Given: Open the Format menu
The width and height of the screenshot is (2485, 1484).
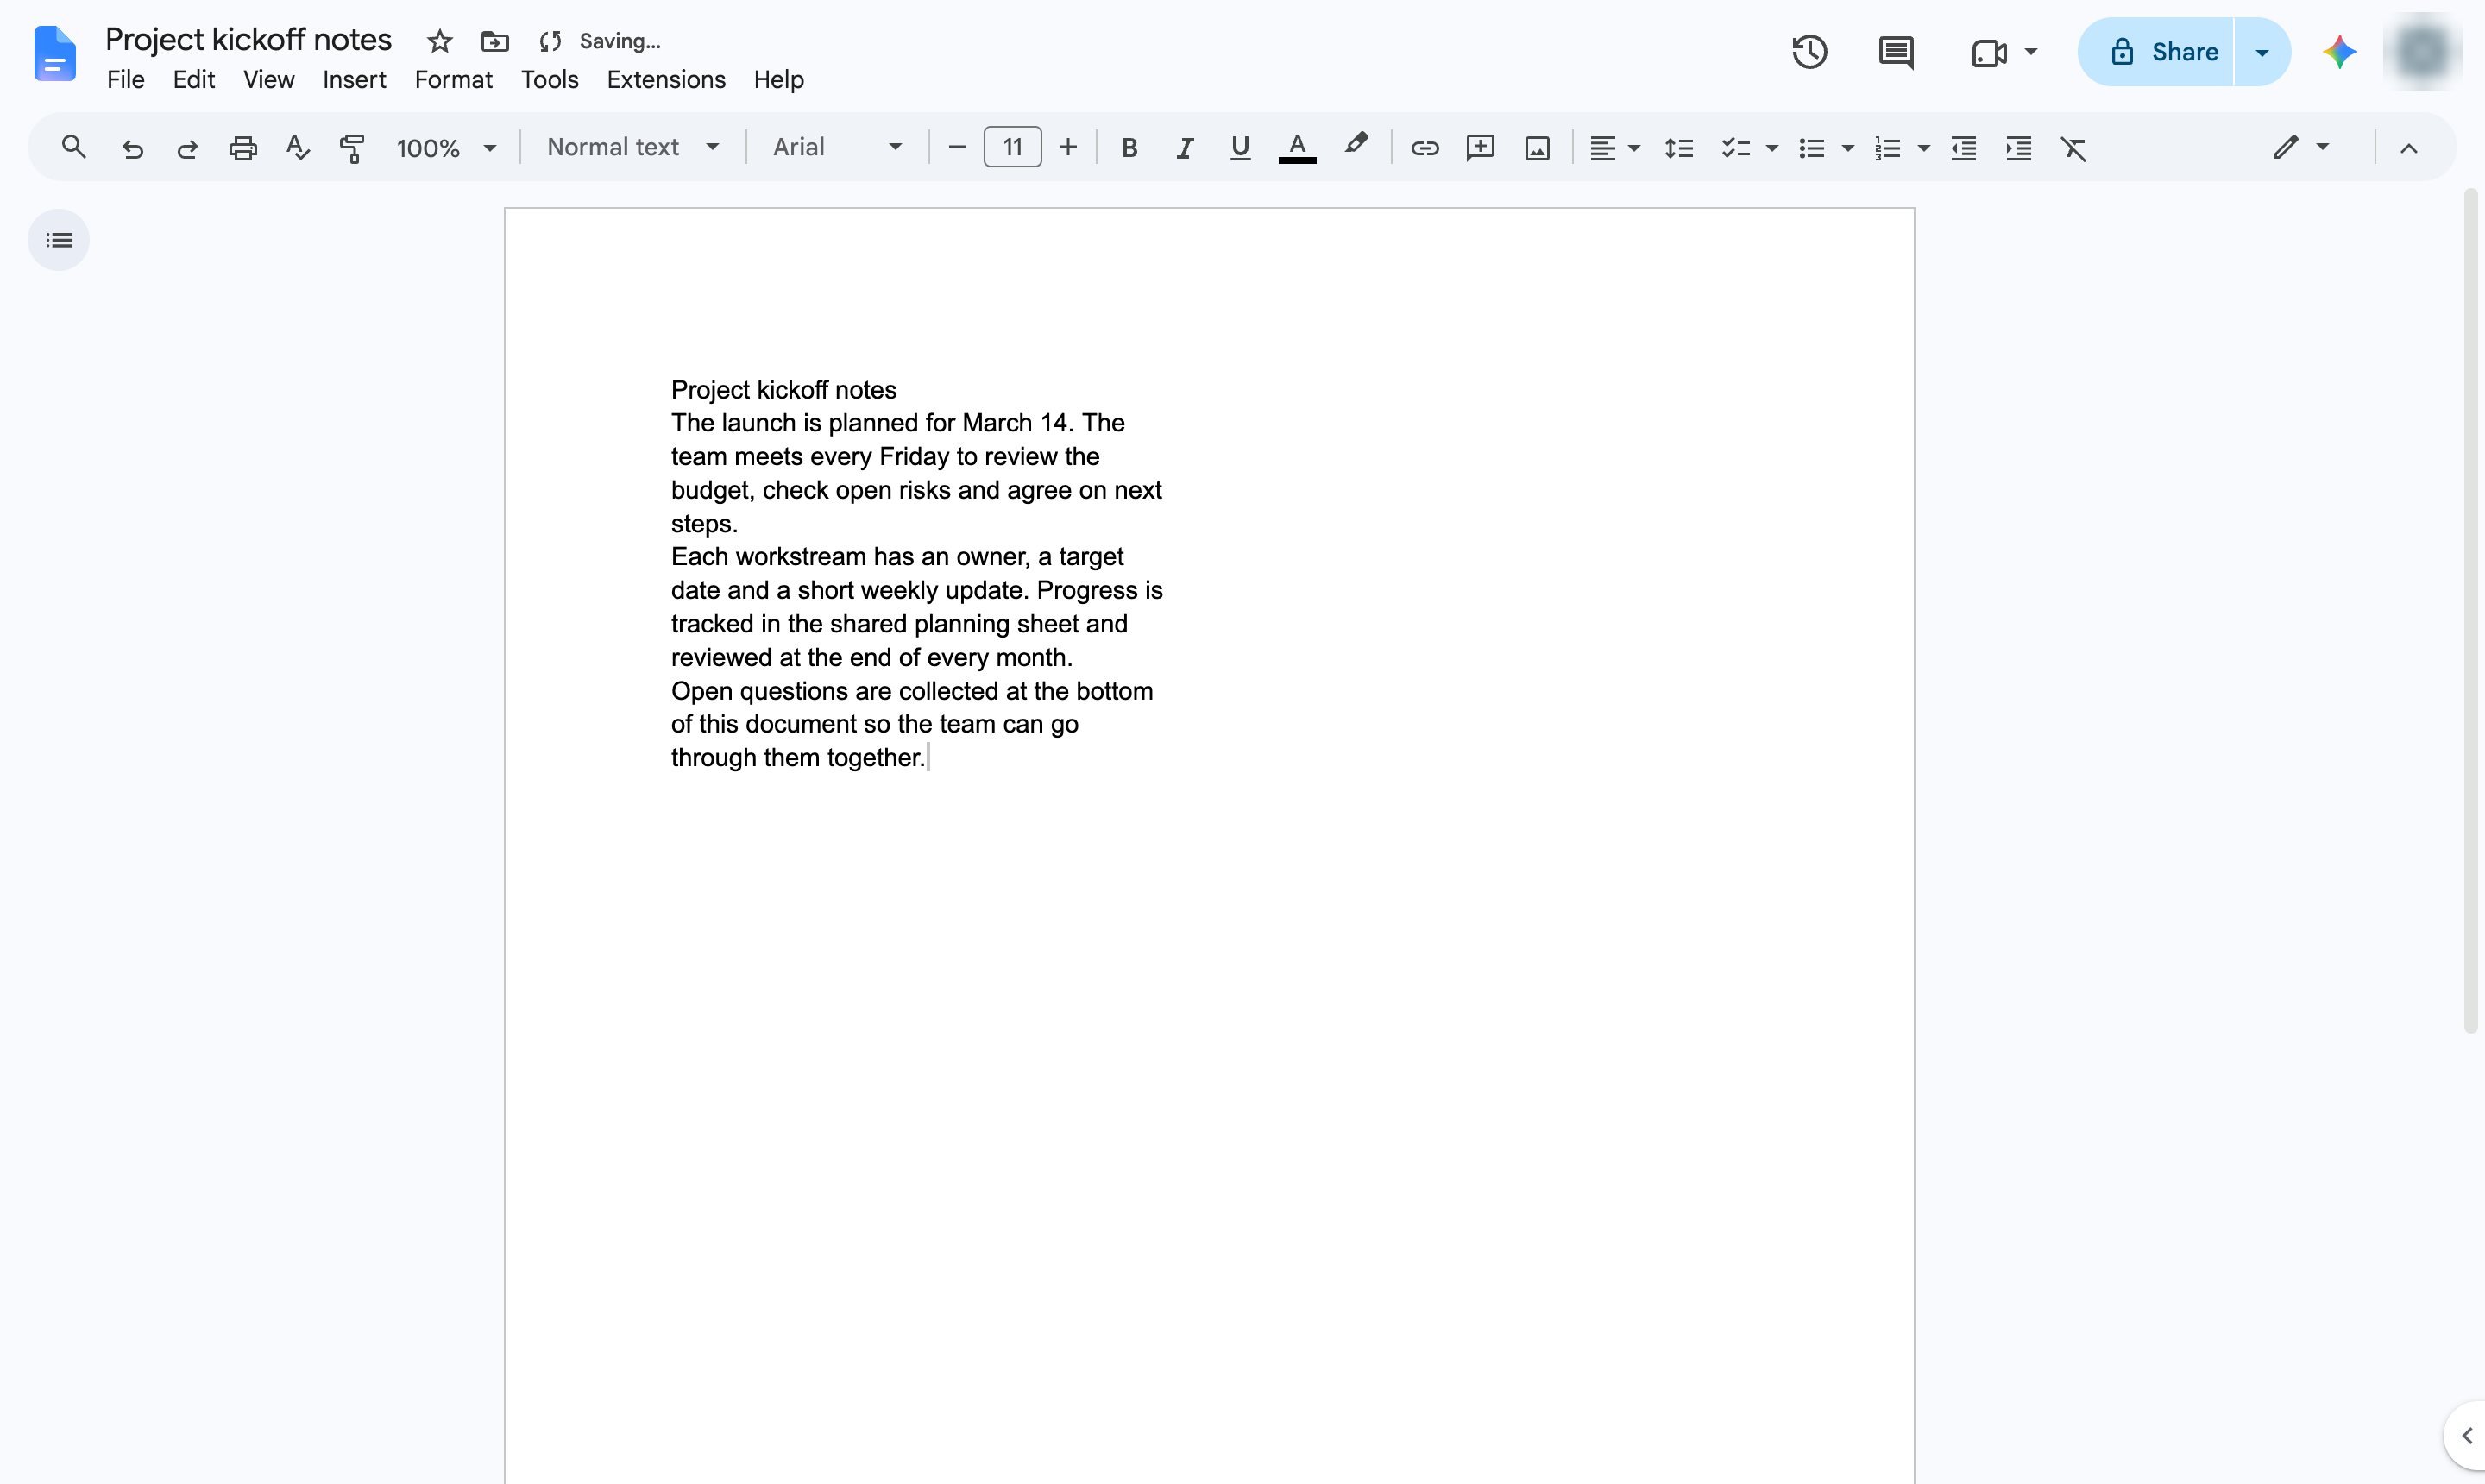Looking at the screenshot, I should pos(454,80).
